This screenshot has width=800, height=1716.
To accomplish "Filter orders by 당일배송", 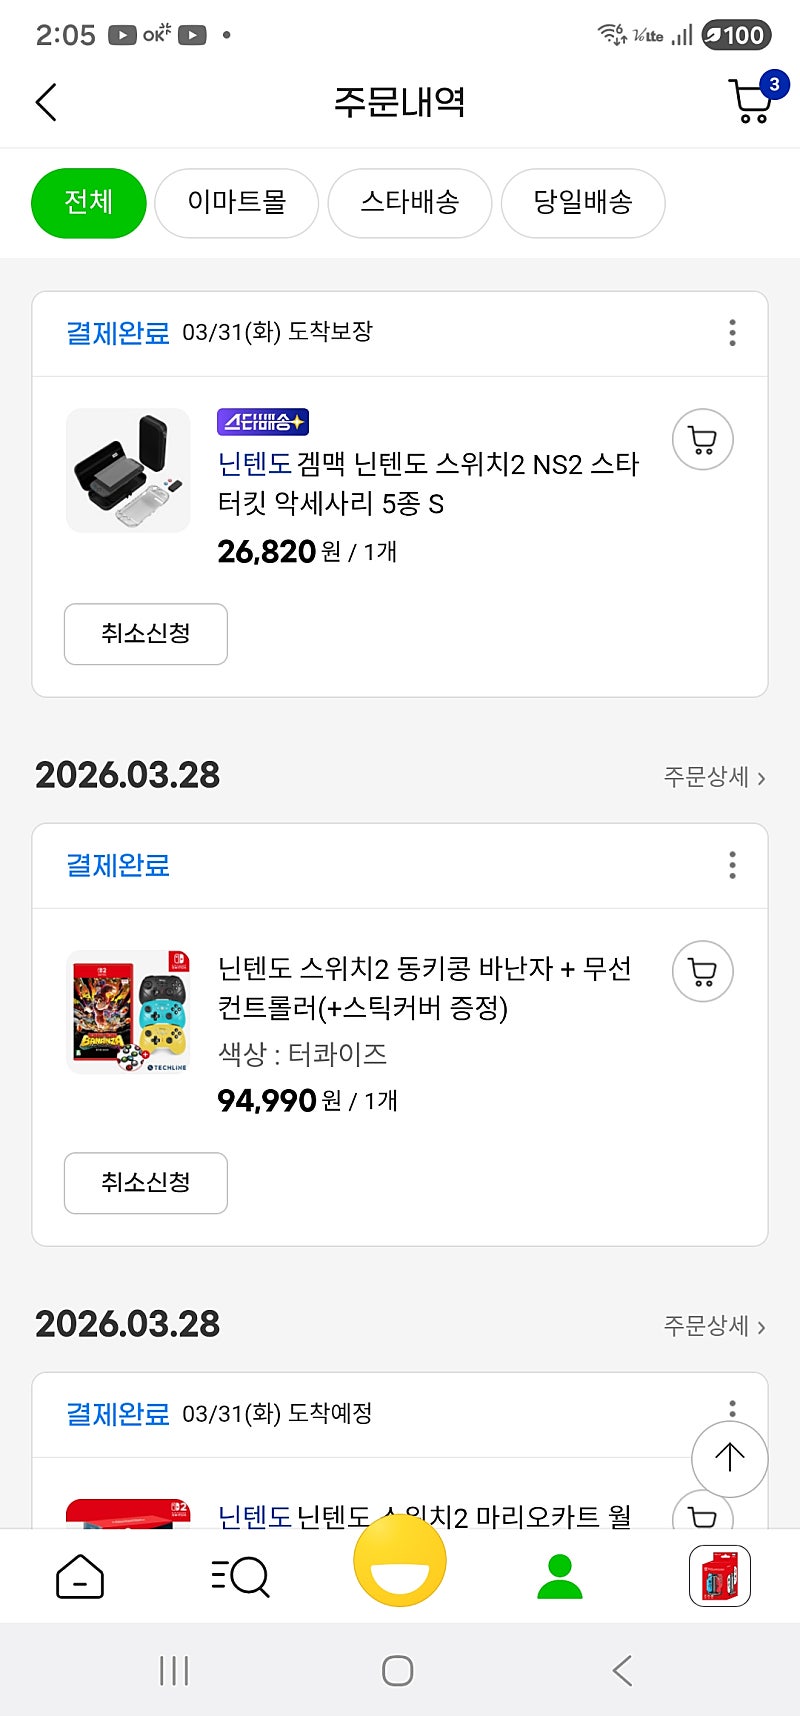I will coord(583,203).
